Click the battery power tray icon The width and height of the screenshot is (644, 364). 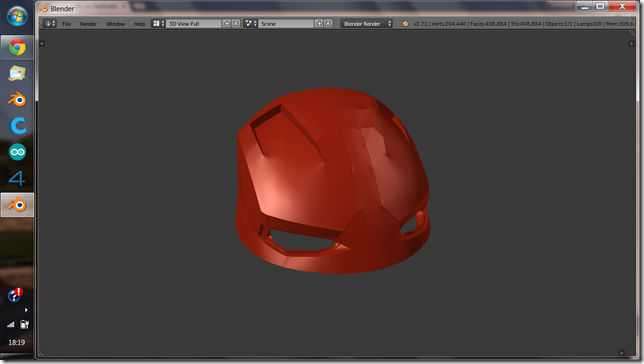pyautogui.click(x=24, y=325)
